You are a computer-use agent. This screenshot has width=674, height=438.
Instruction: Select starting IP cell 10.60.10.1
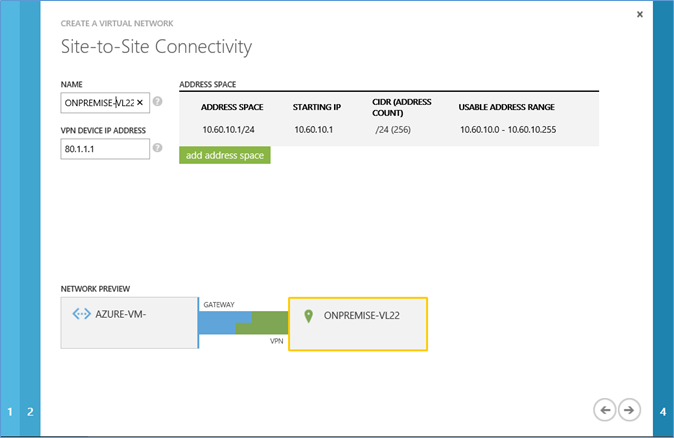tap(313, 129)
